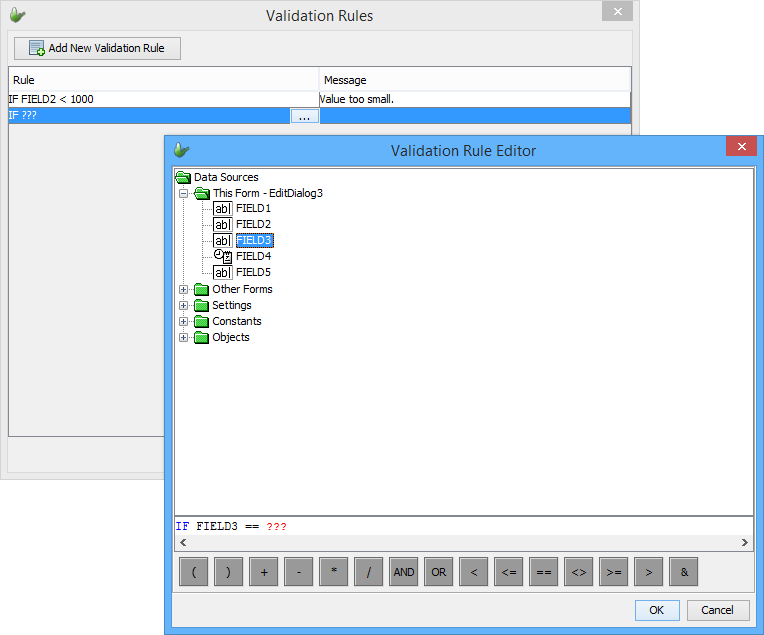Open the rule editor ellipsis button
This screenshot has width=764, height=635.
(304, 116)
